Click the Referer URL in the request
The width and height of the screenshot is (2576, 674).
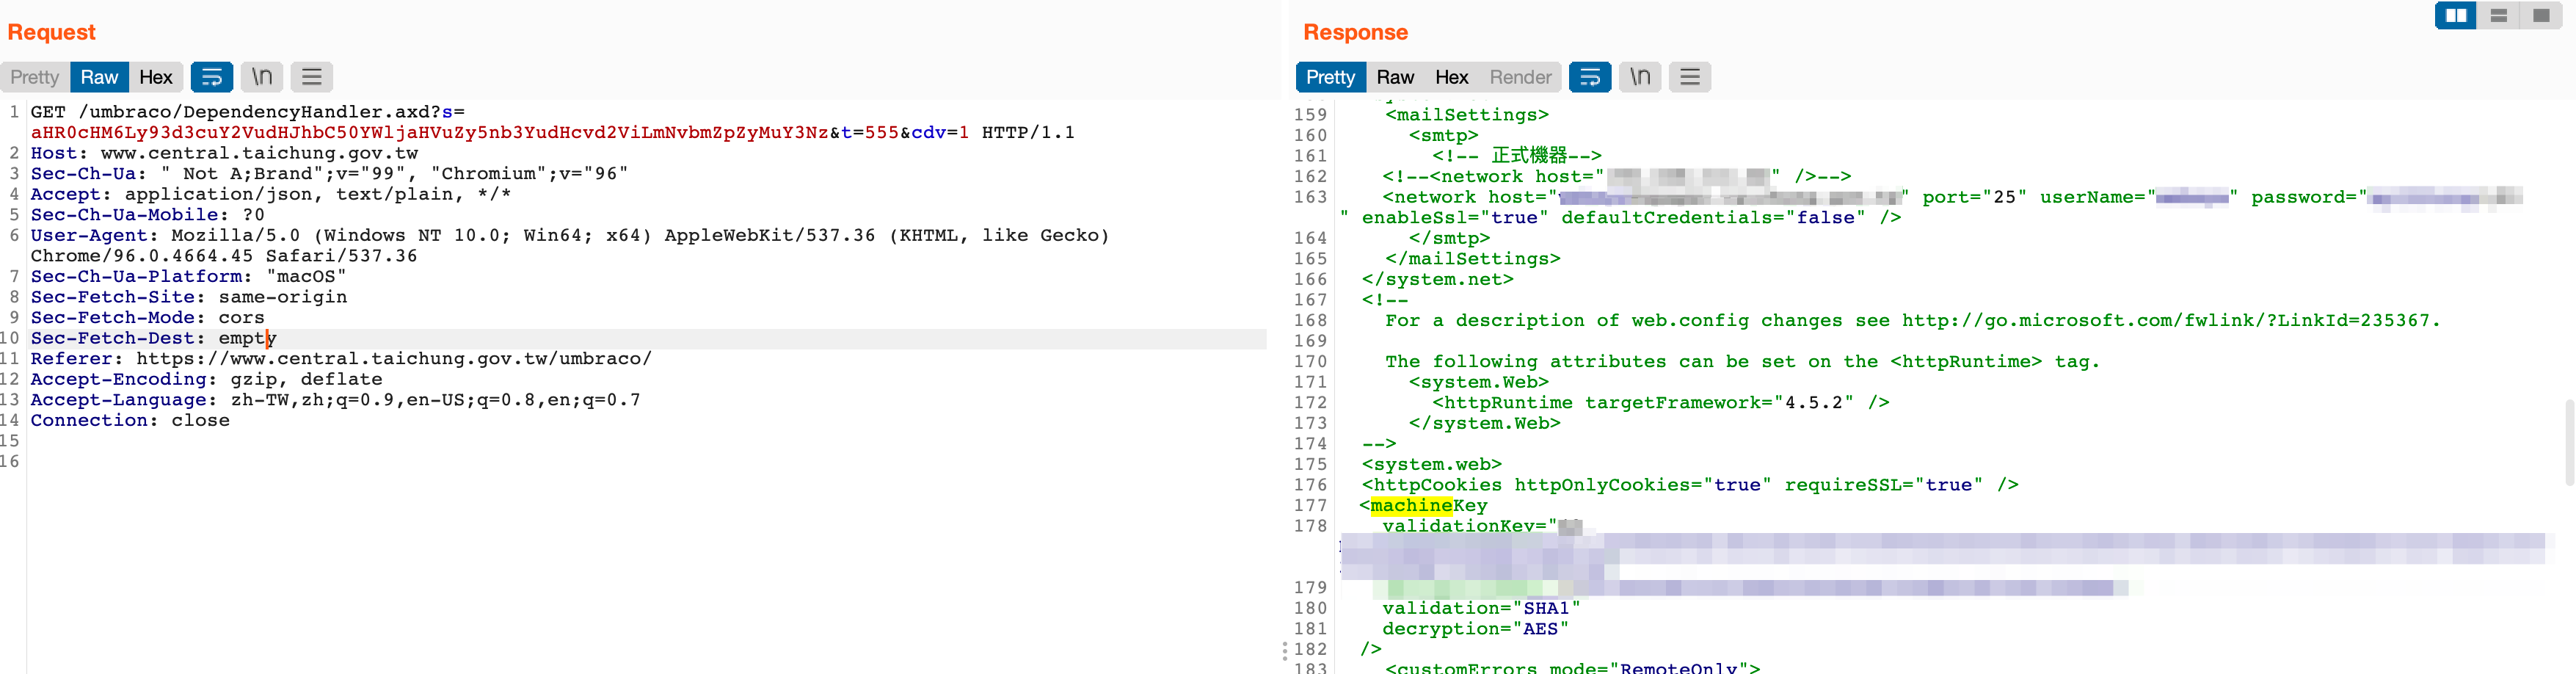394,358
